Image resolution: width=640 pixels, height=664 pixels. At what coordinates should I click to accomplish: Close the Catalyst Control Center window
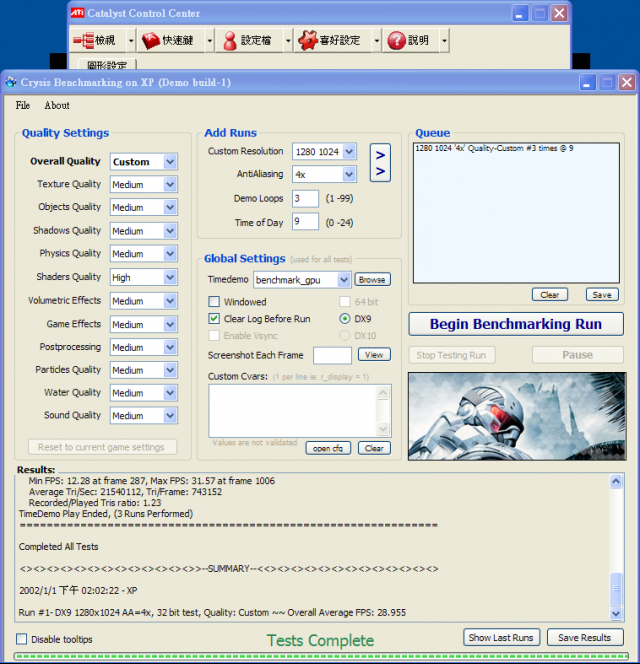[559, 14]
